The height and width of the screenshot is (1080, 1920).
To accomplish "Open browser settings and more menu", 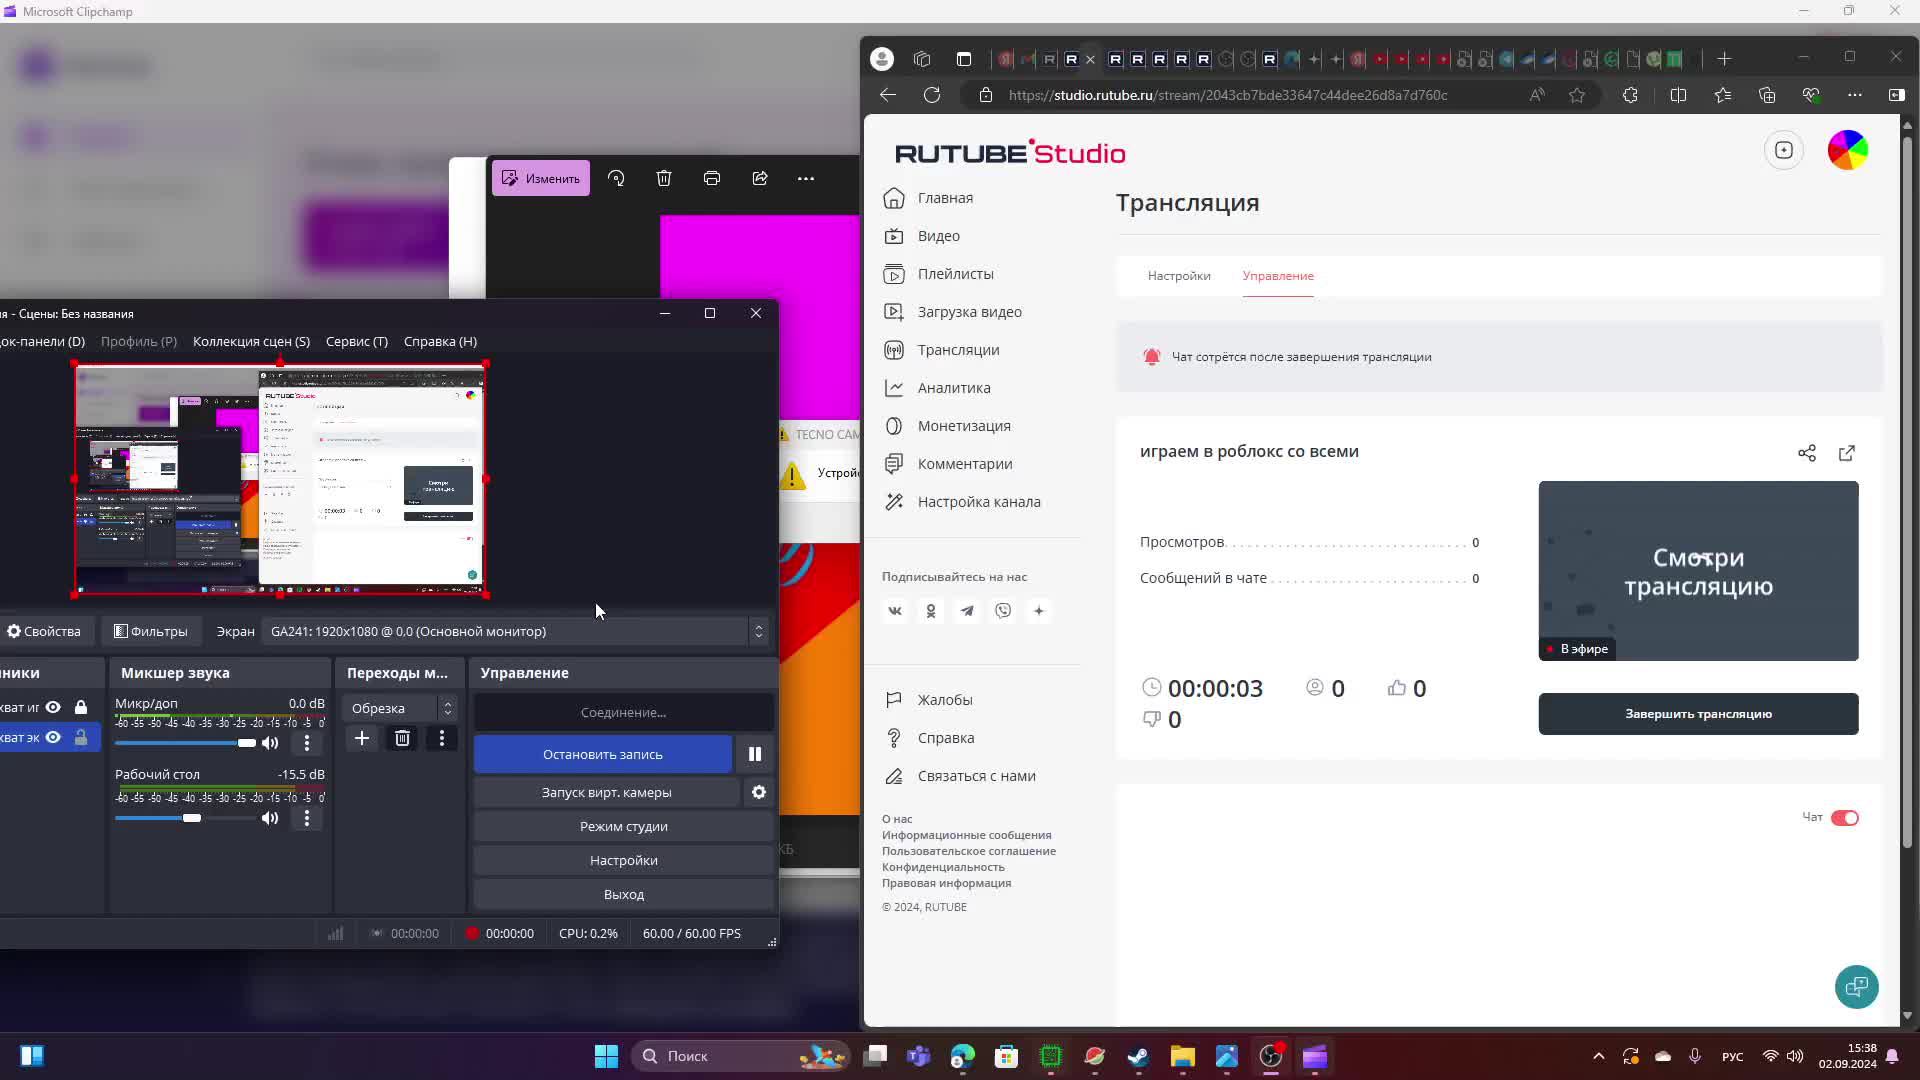I will (x=1855, y=95).
